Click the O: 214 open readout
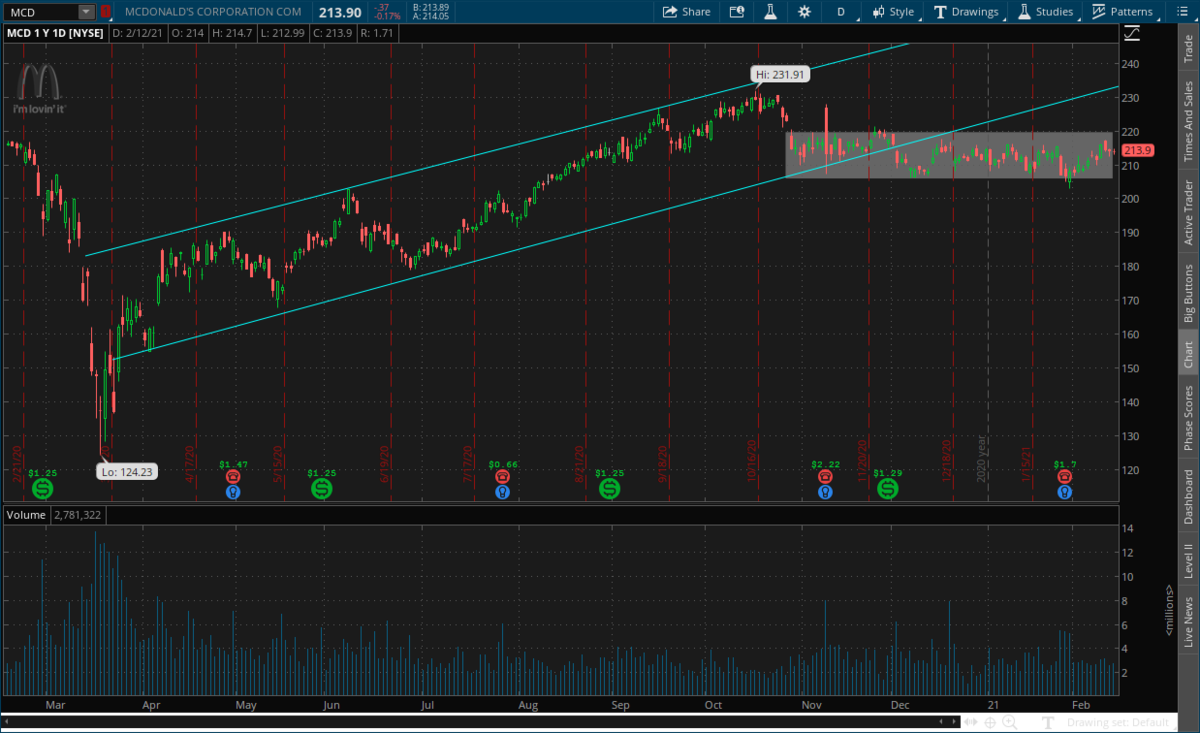1200x733 pixels. pos(188,32)
